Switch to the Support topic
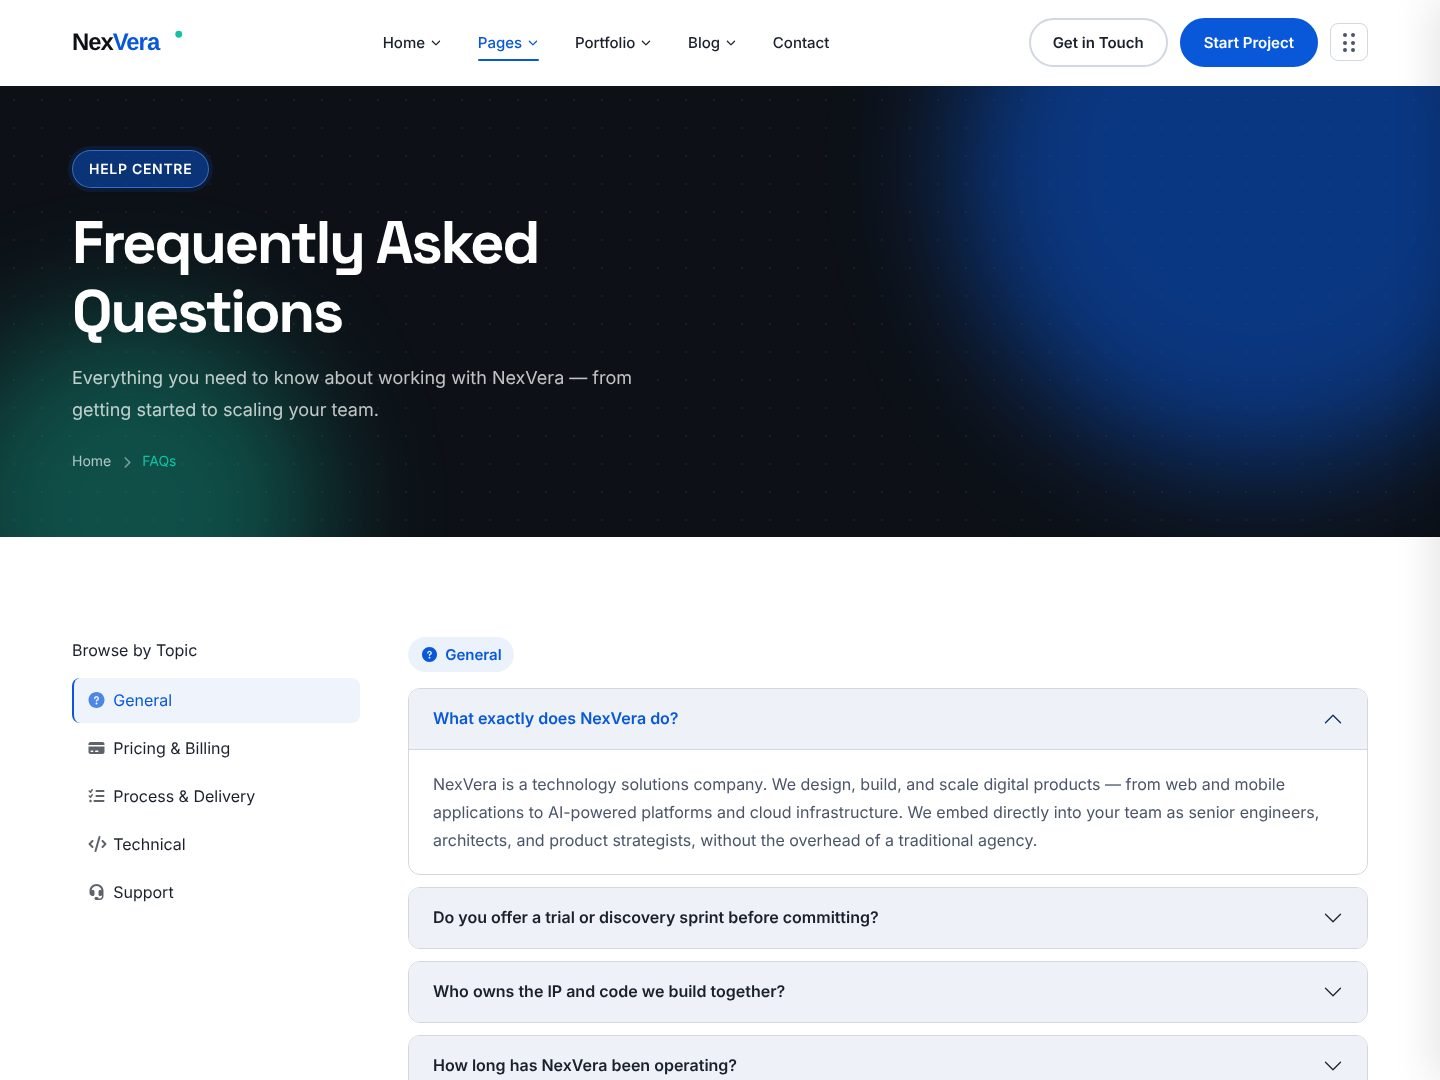 tap(216, 892)
